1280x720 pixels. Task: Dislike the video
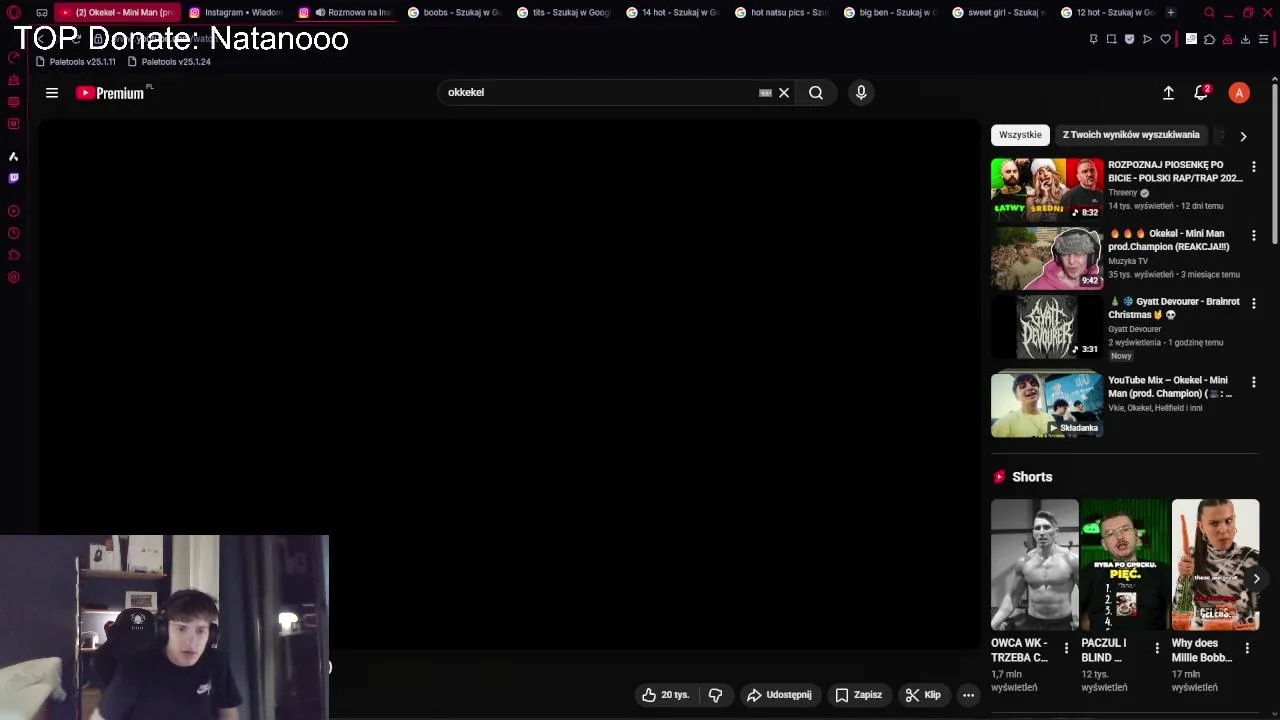point(715,695)
